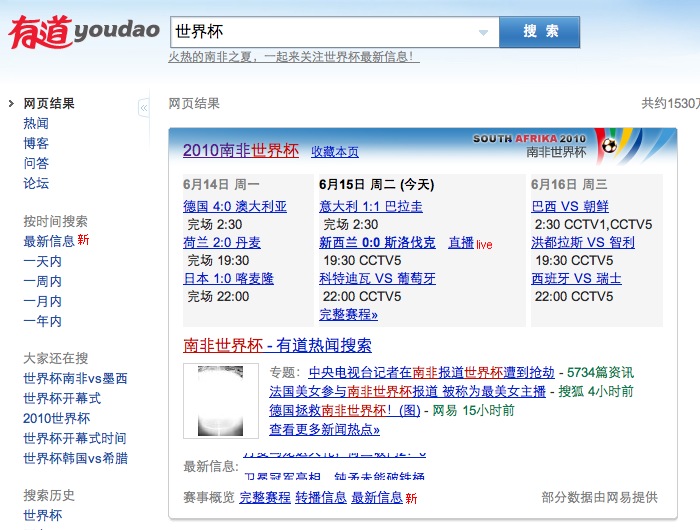This screenshot has width=700, height=530.
Task: Click 查看更多新闻热点» link
Action: pyautogui.click(x=325, y=430)
